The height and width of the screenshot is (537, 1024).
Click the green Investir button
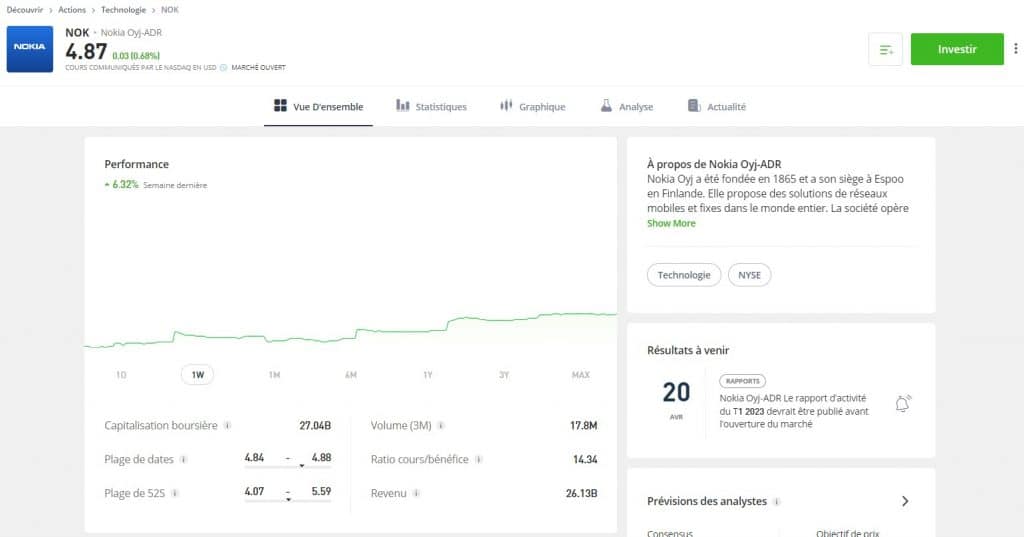pyautogui.click(x=957, y=49)
